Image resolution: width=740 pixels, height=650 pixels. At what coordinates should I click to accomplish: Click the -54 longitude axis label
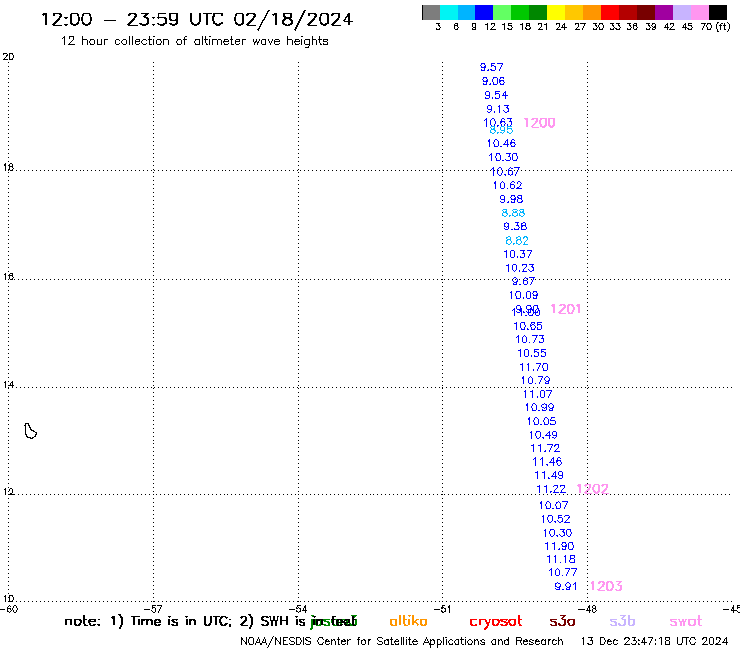[x=298, y=609]
